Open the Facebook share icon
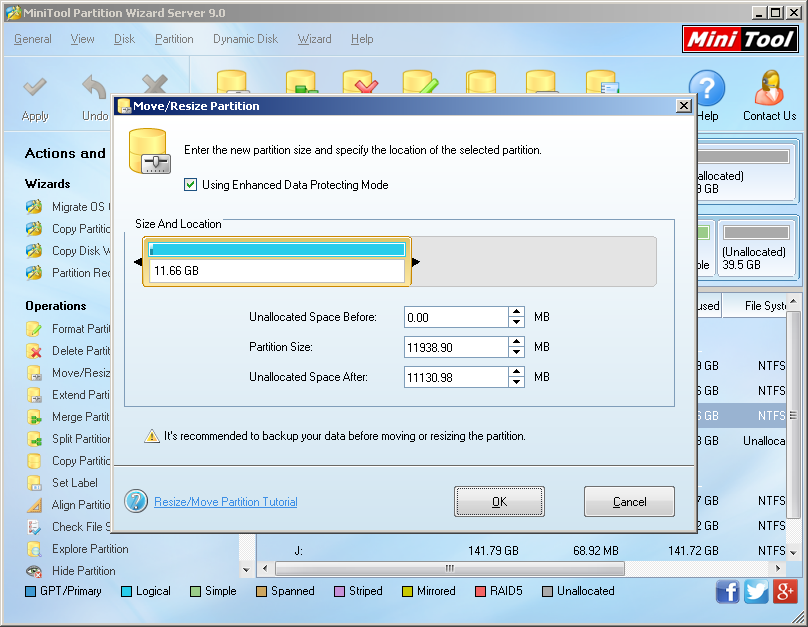The image size is (808, 627). pos(727,591)
